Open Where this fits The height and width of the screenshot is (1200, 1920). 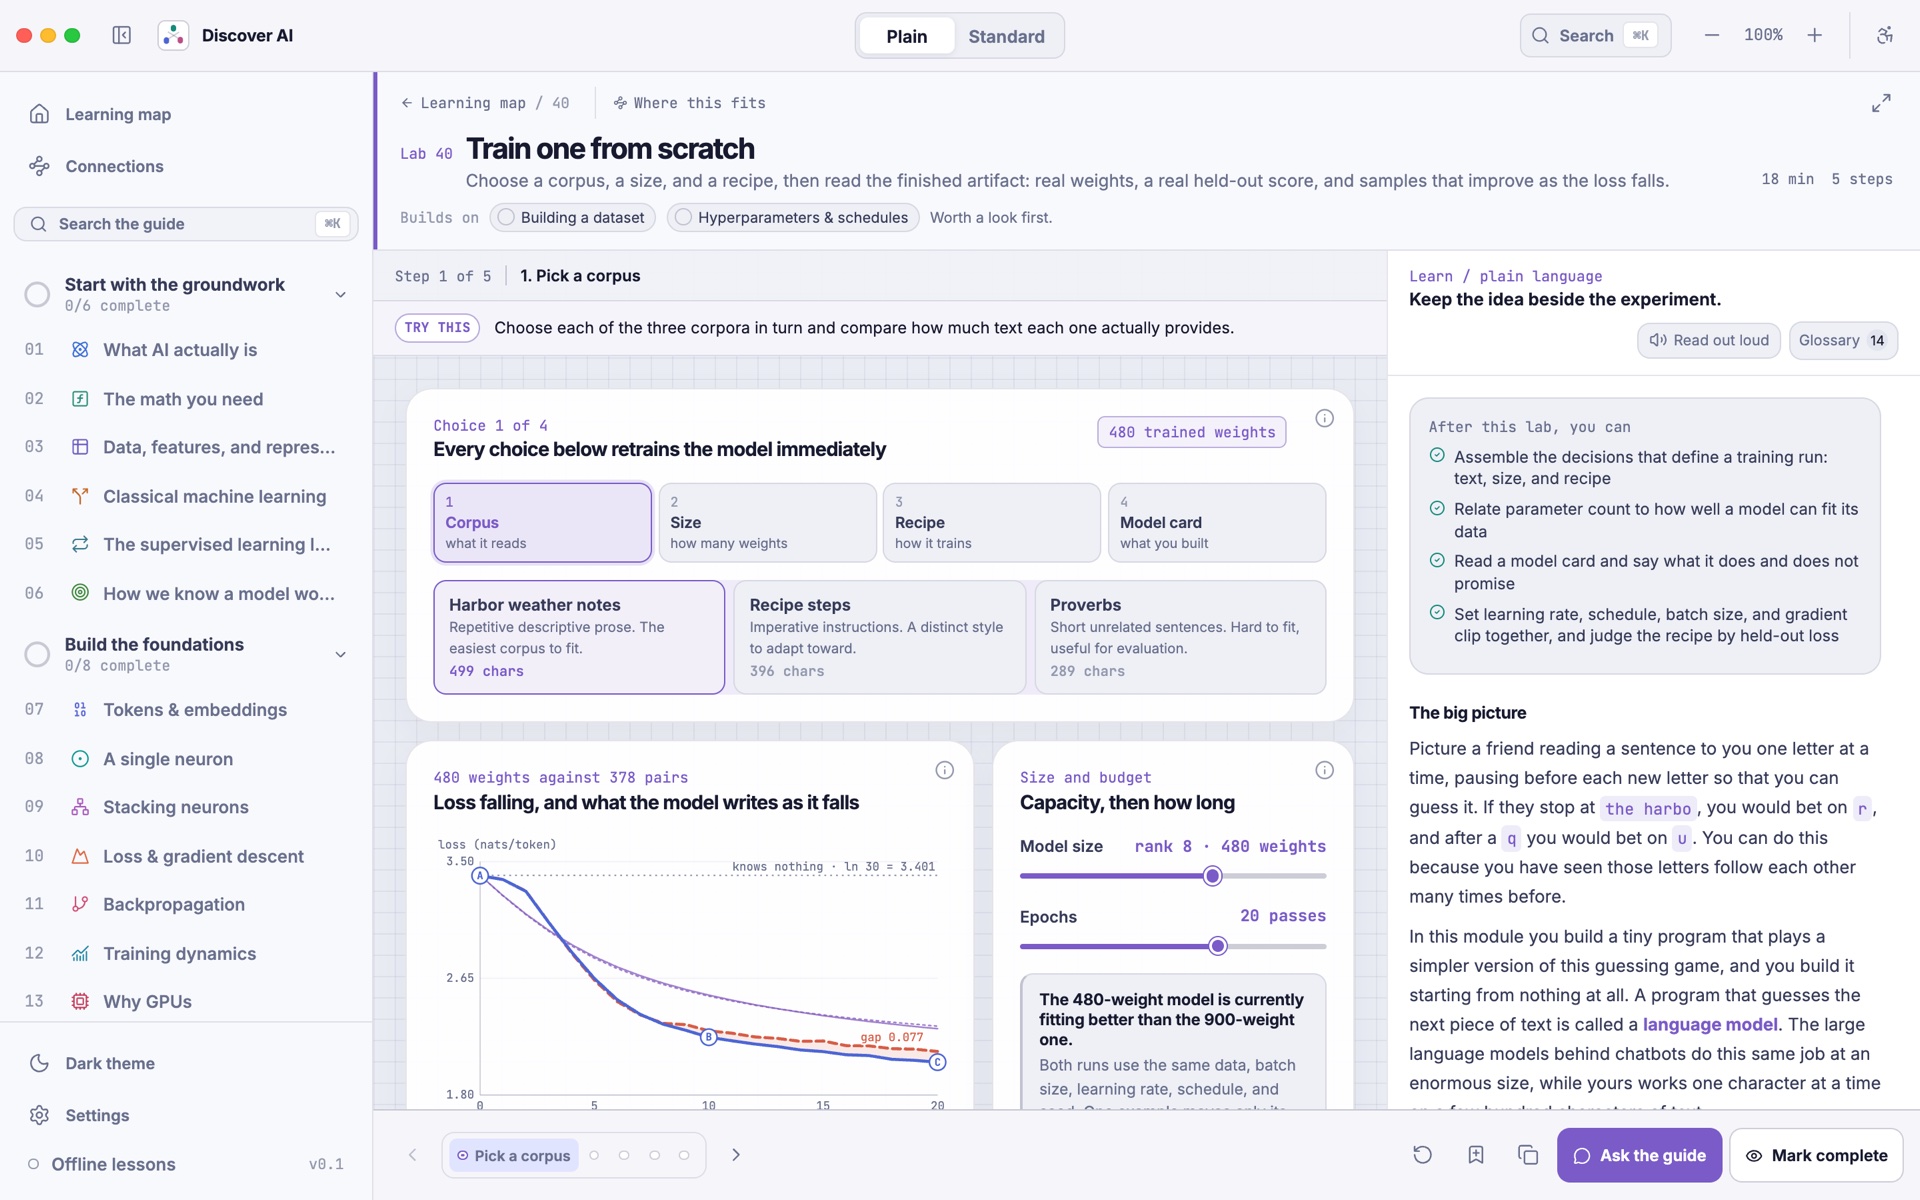click(x=690, y=103)
